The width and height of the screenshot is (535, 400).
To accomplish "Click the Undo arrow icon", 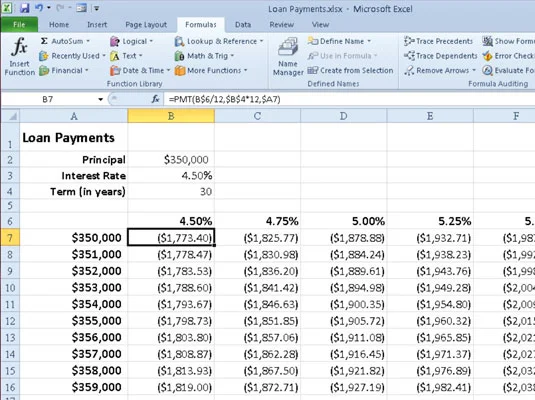I will point(39,8).
